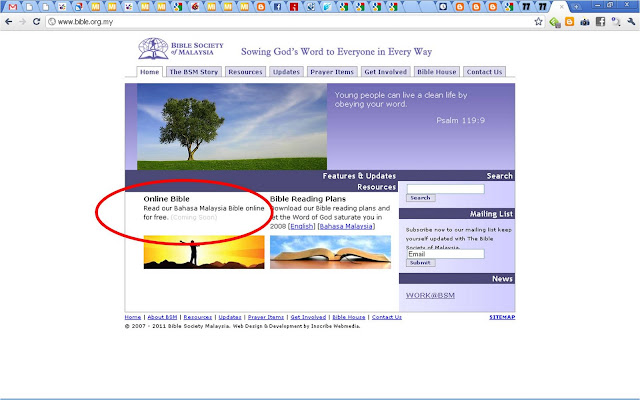The width and height of the screenshot is (640, 400).
Task: Click the Online Bible heading
Action: [x=167, y=199]
